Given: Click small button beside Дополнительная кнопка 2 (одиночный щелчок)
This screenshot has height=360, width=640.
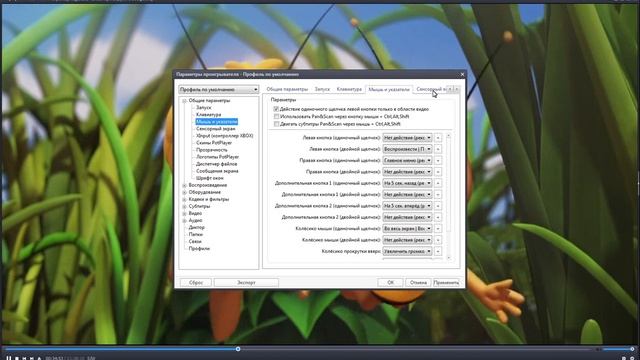Looking at the screenshot, I should (438, 206).
